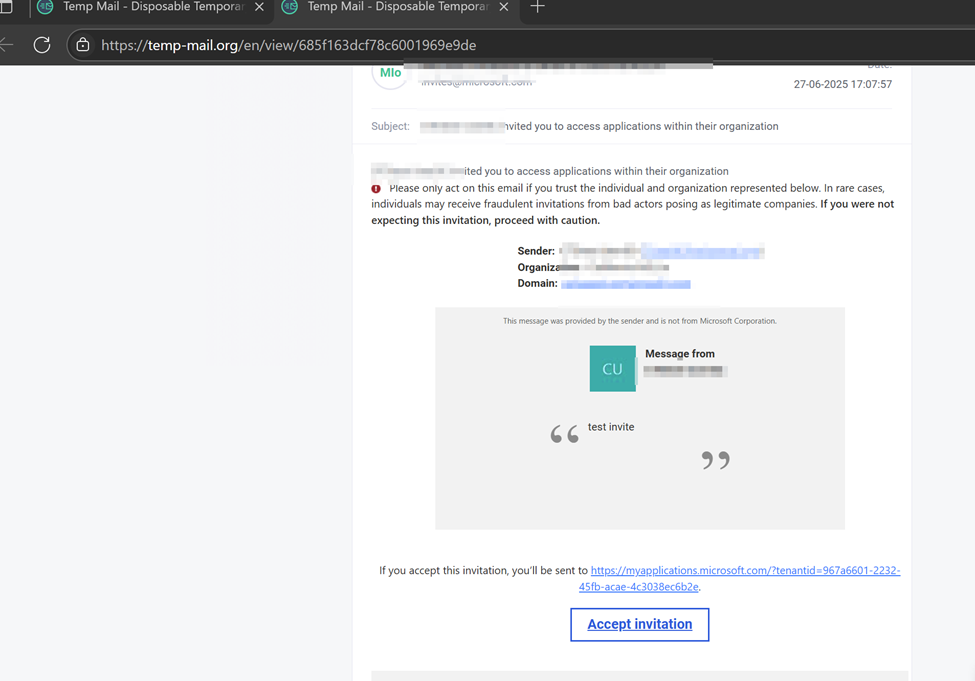Close the right Temp Mail tab
The width and height of the screenshot is (975, 681).
504,7
